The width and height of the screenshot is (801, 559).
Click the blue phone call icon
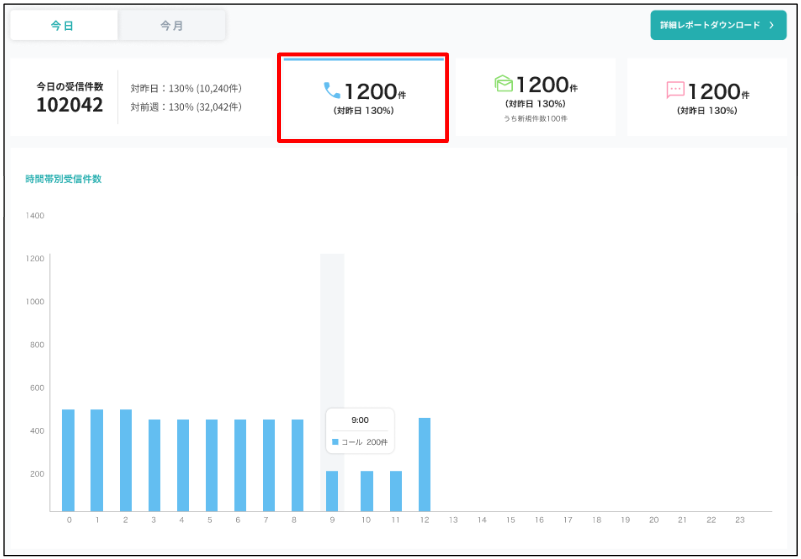click(x=332, y=91)
